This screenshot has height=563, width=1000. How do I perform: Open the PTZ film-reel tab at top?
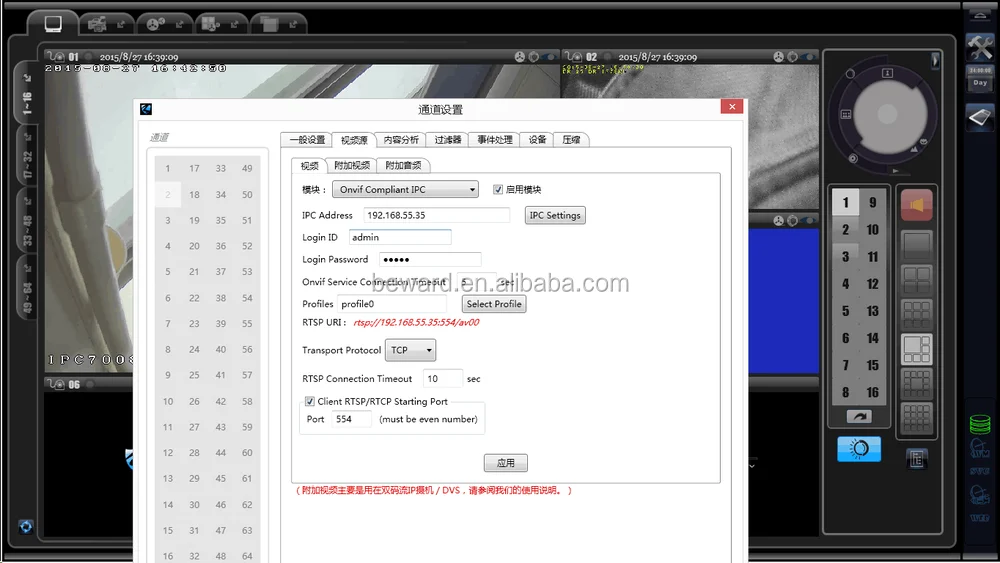click(163, 24)
